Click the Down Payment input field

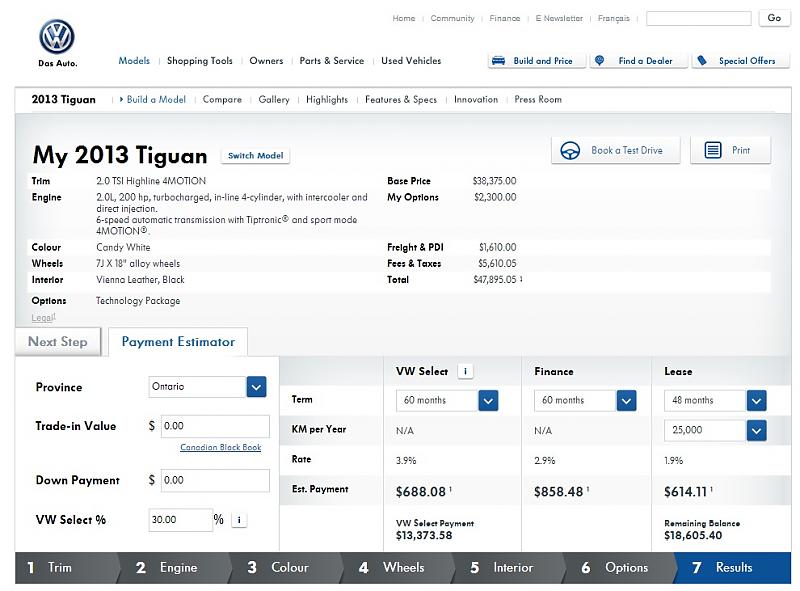(x=215, y=480)
